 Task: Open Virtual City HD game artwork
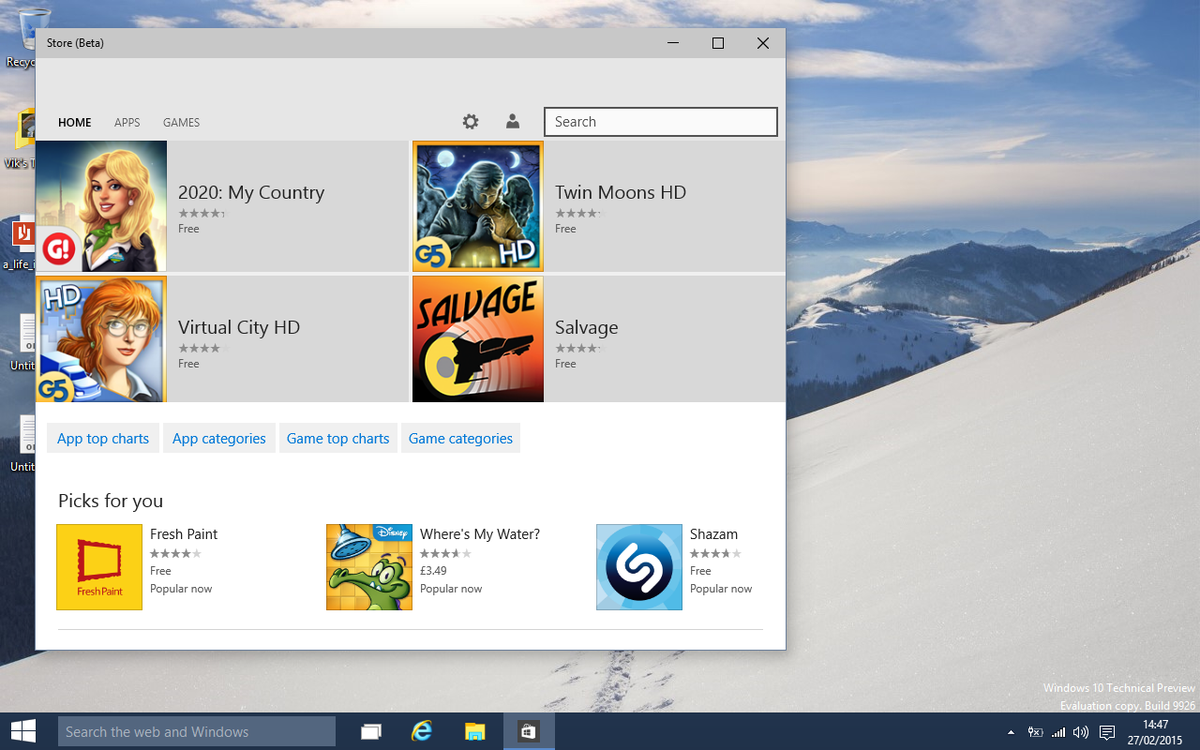coord(101,340)
